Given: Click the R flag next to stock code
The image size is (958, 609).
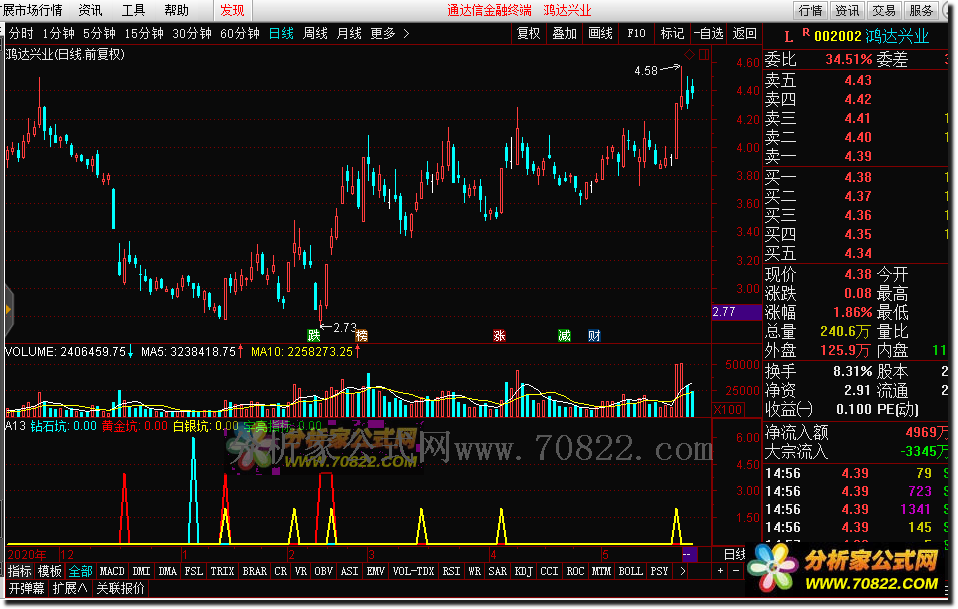Looking at the screenshot, I should pyautogui.click(x=806, y=32).
